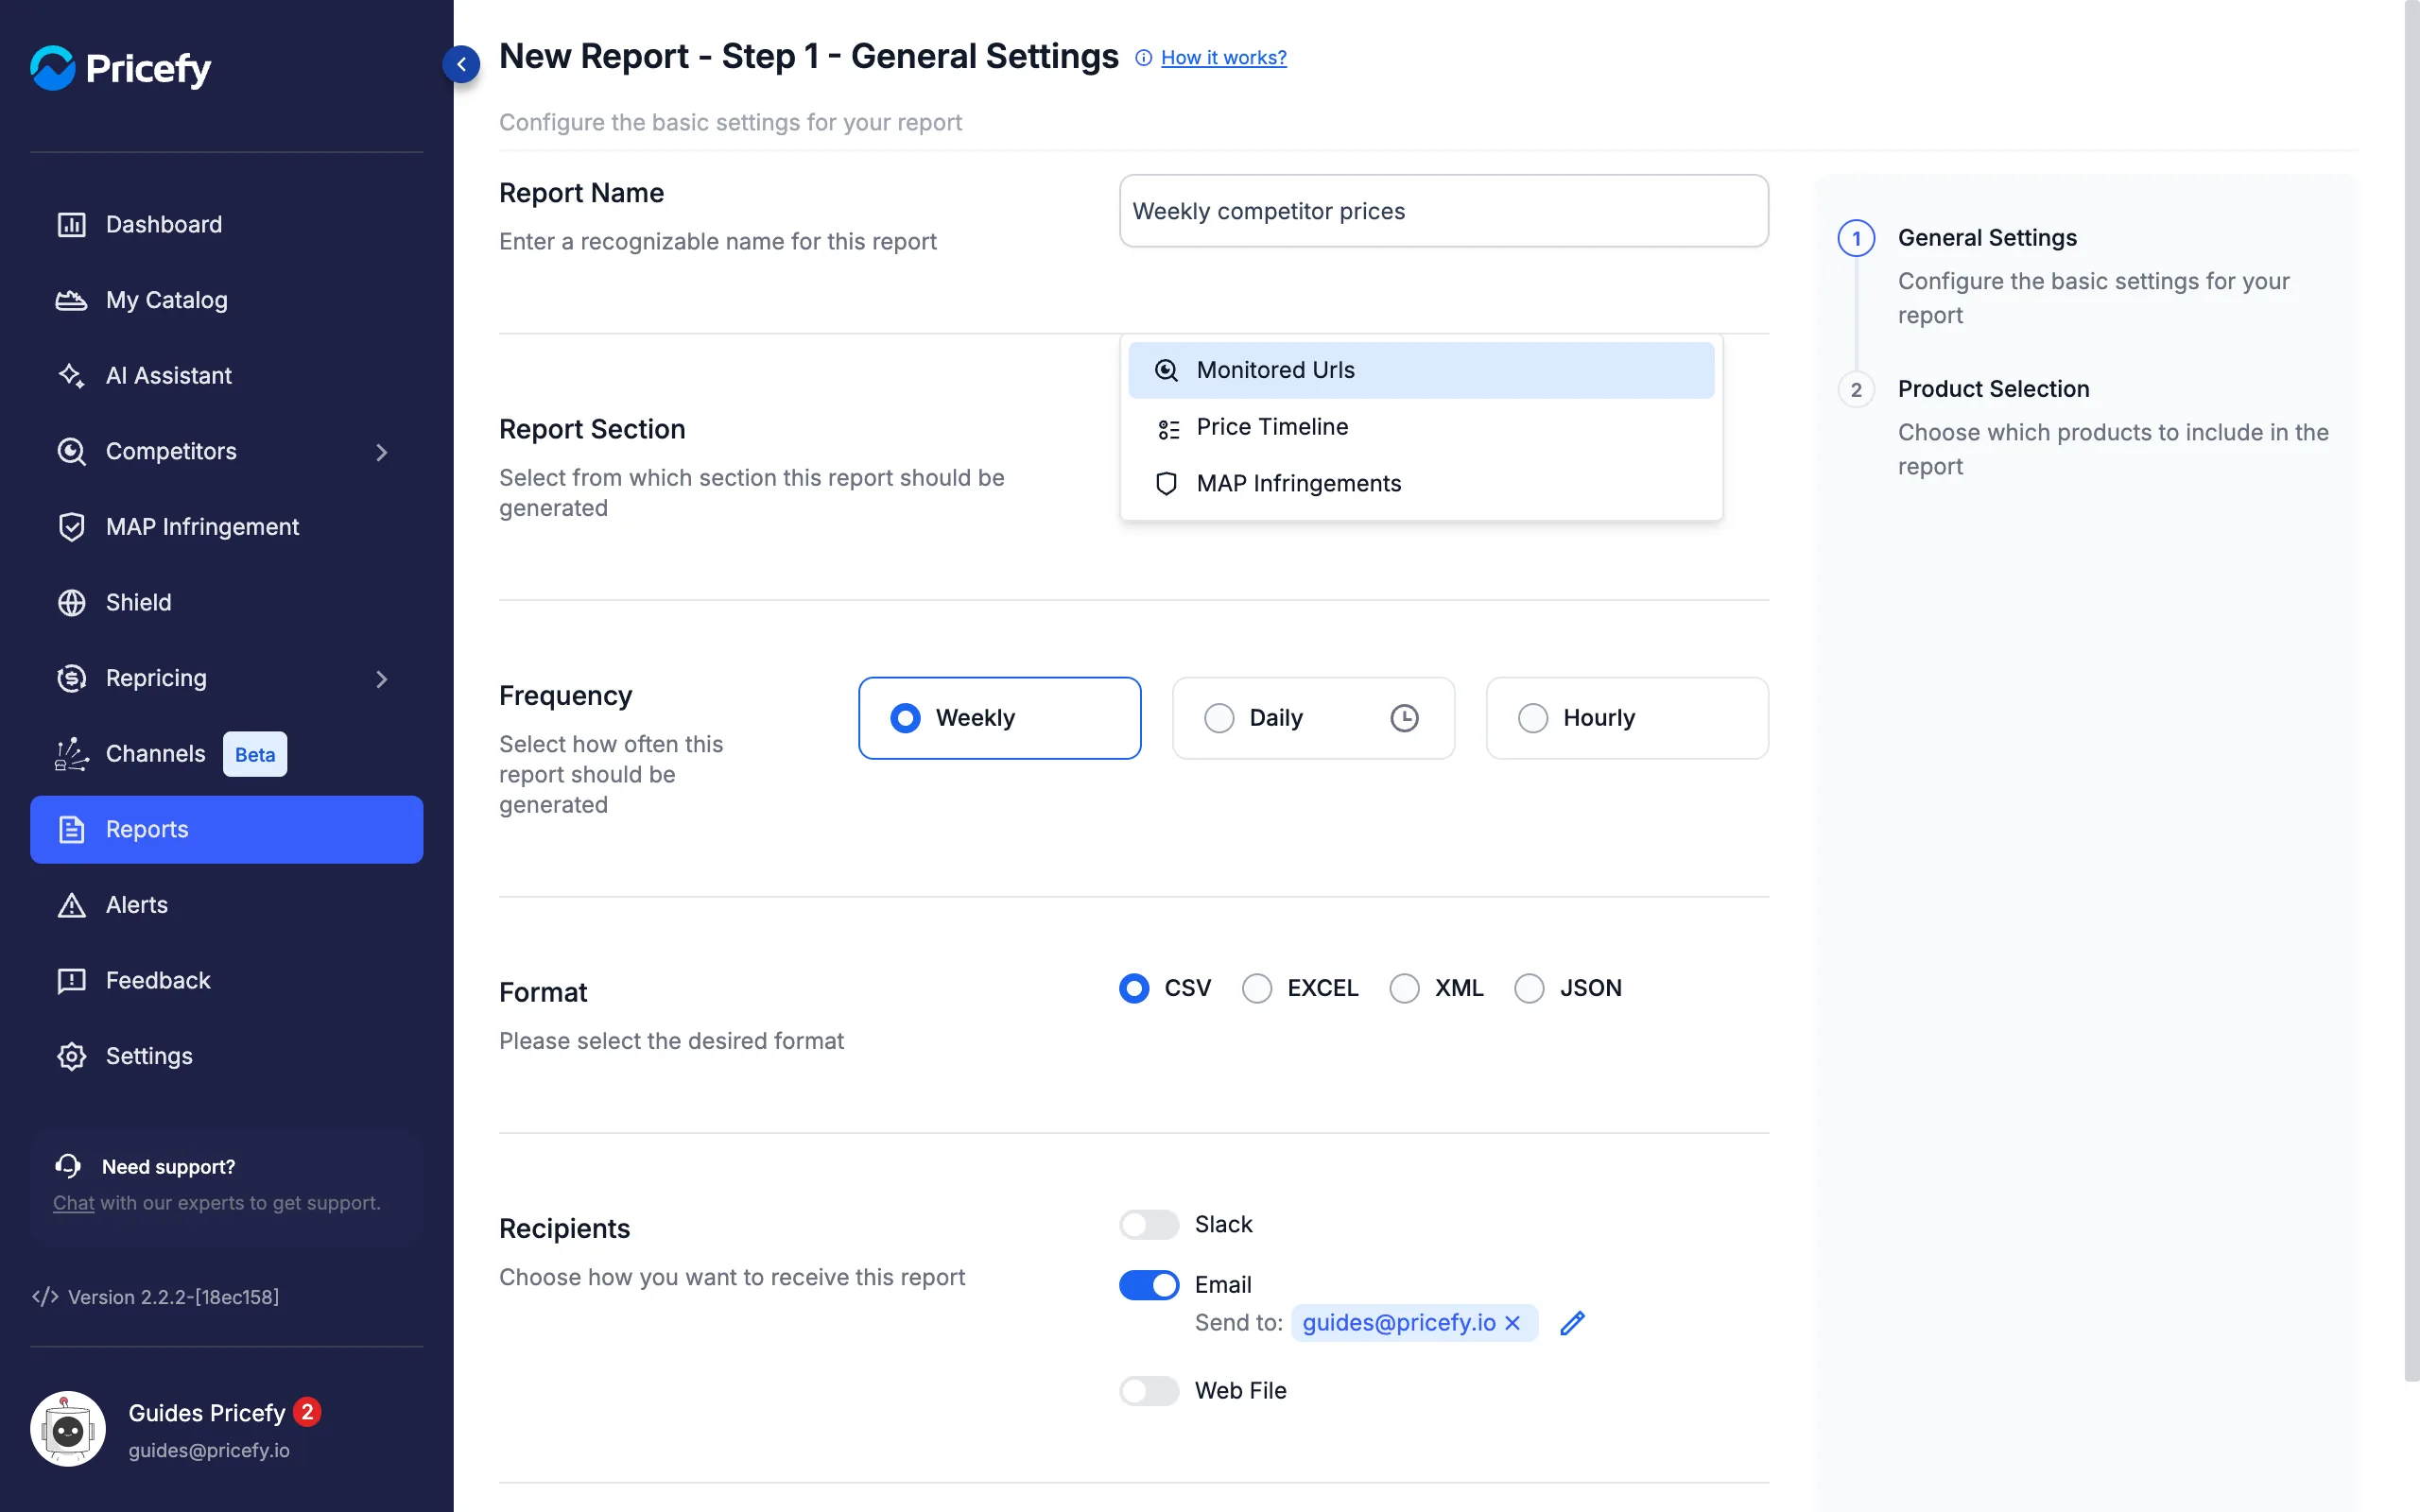This screenshot has width=2420, height=1512.
Task: Choose the CSV format radio button
Action: pyautogui.click(x=1134, y=988)
